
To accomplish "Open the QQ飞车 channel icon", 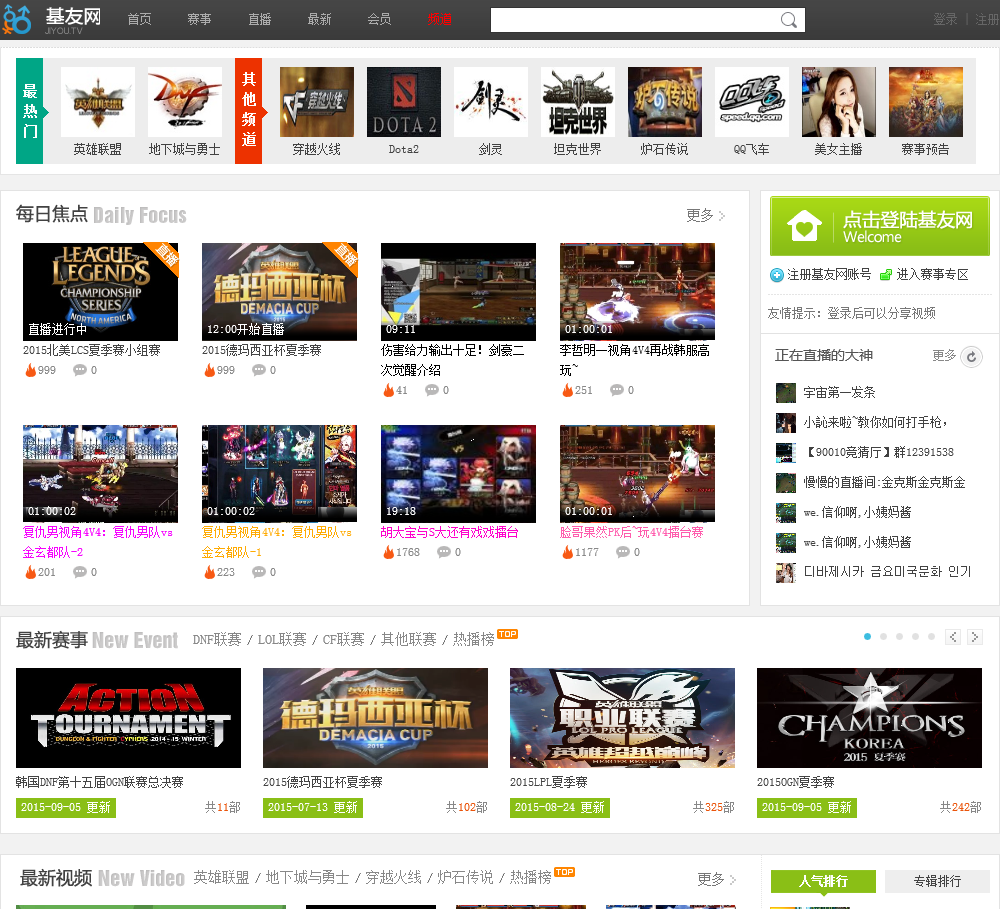I will (752, 102).
